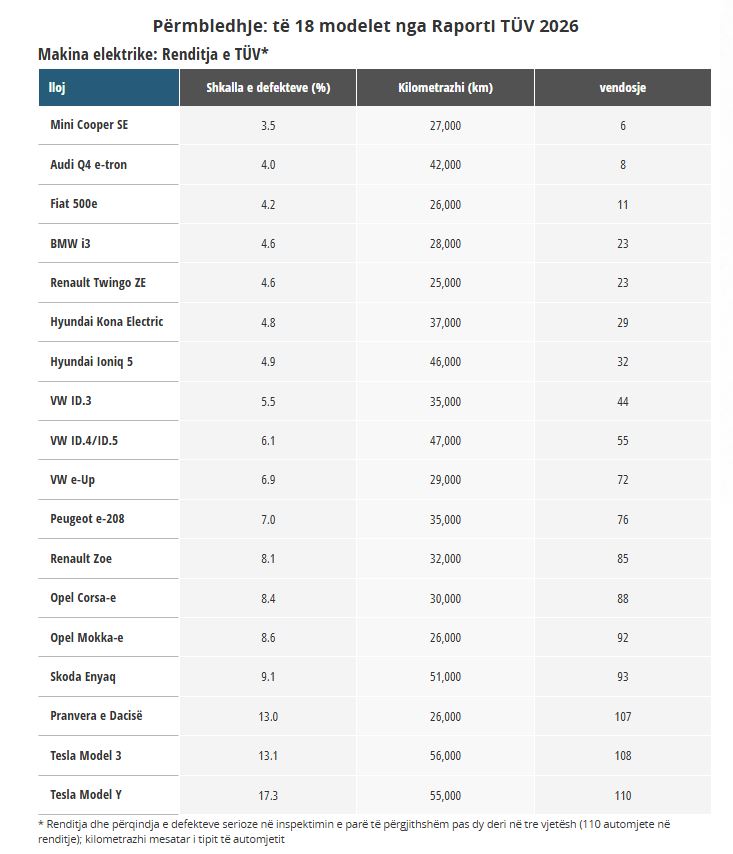The image size is (733, 854).
Task: Select the 'vendosje' column header
Action: point(622,87)
